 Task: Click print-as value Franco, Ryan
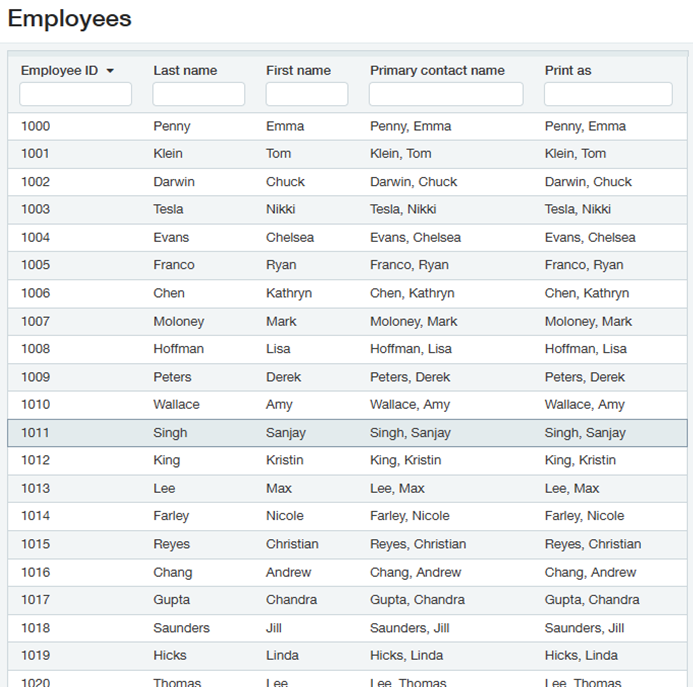[x=584, y=265]
